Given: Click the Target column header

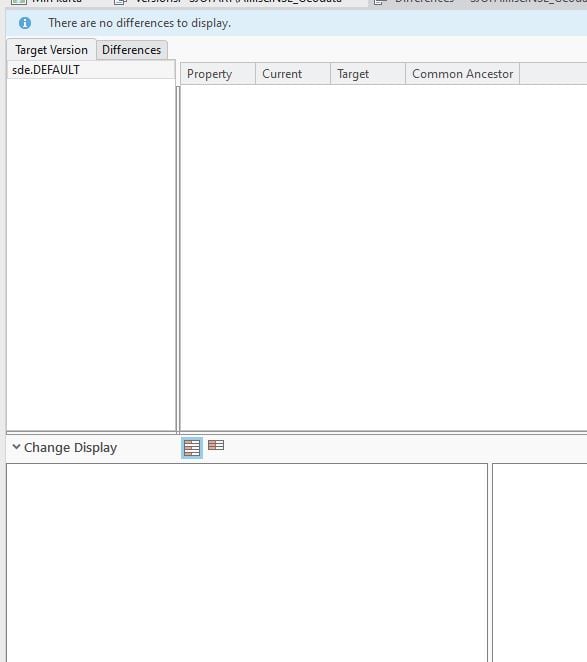Looking at the screenshot, I should [x=368, y=74].
